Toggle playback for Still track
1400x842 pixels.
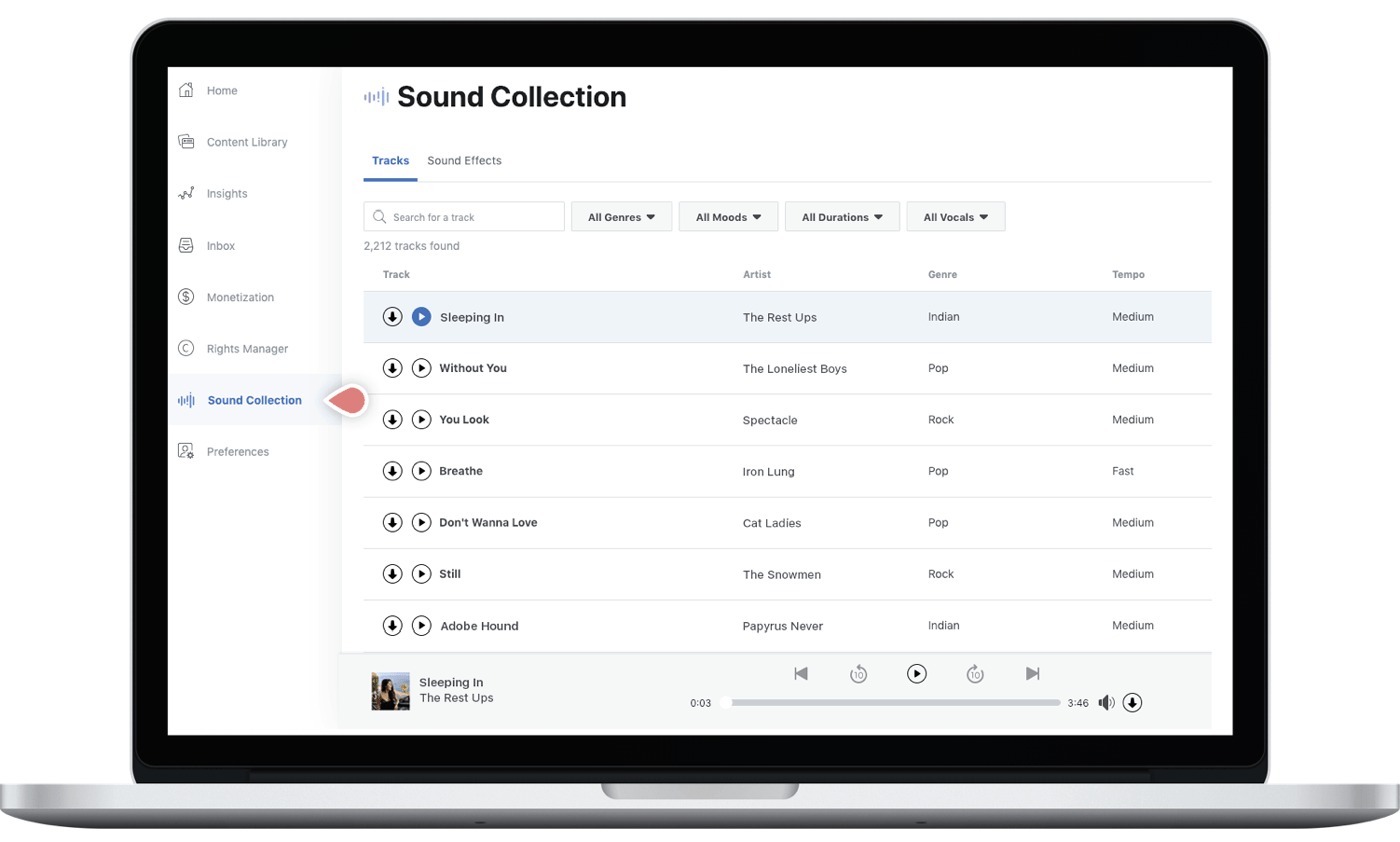click(421, 574)
